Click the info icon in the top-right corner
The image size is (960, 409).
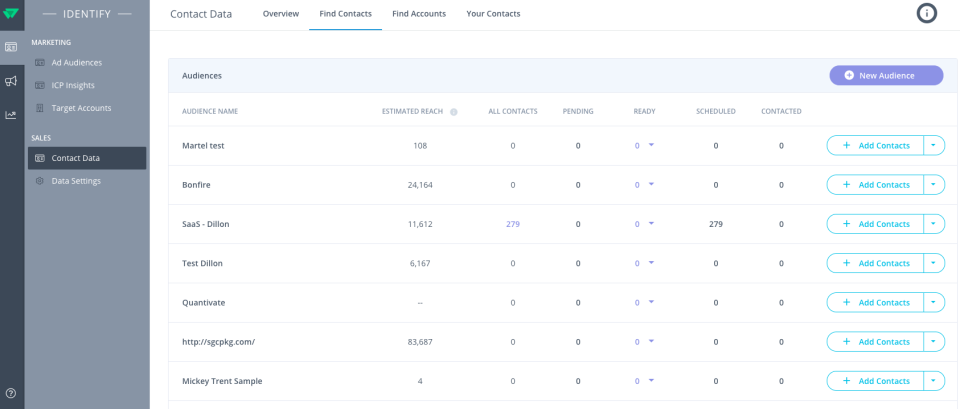tap(927, 13)
